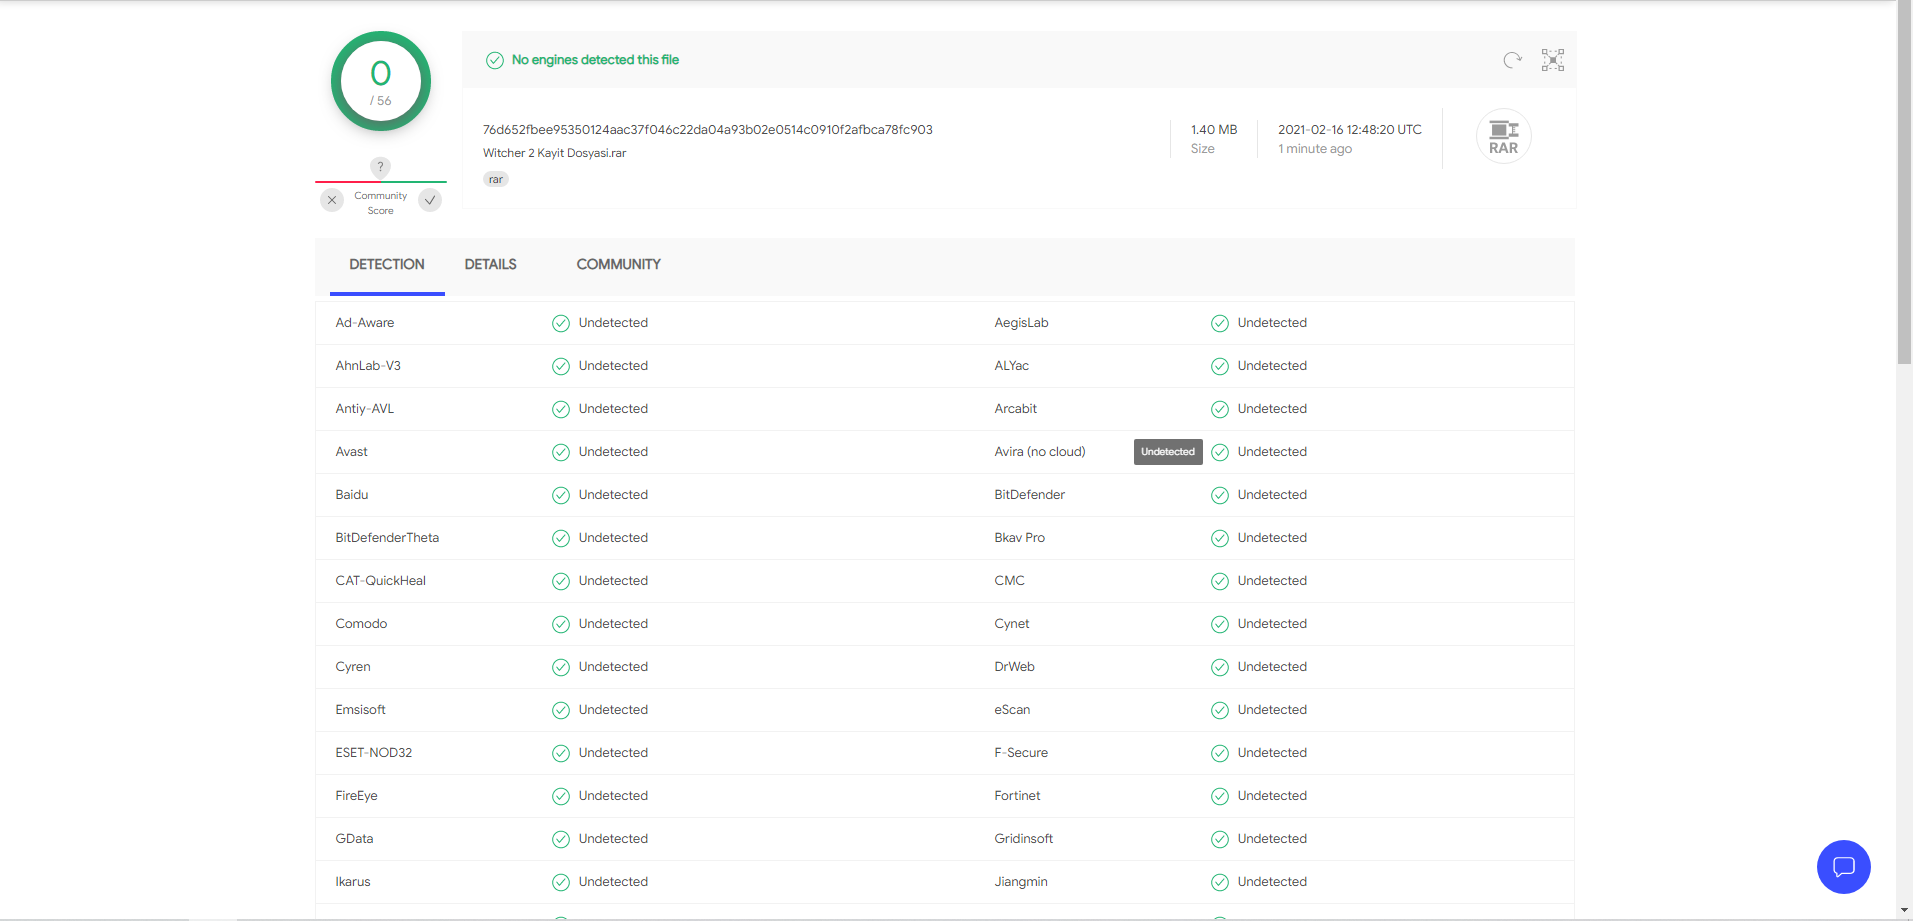Vote file as malicious with X button
This screenshot has height=921, width=1913.
(x=332, y=200)
